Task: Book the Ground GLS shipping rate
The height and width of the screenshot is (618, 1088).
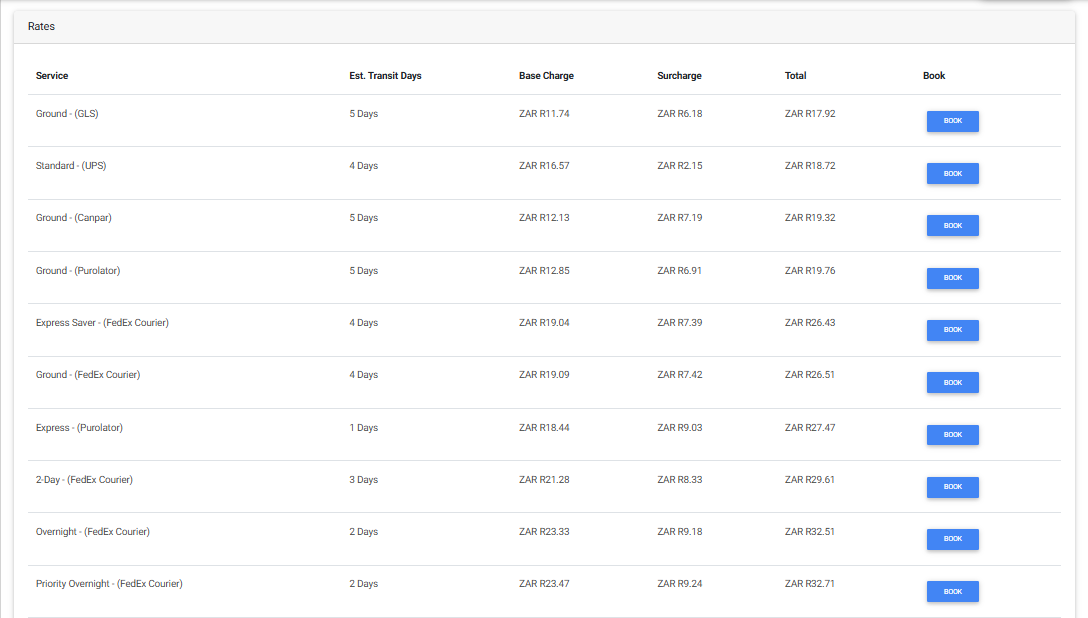Action: pyautogui.click(x=952, y=121)
